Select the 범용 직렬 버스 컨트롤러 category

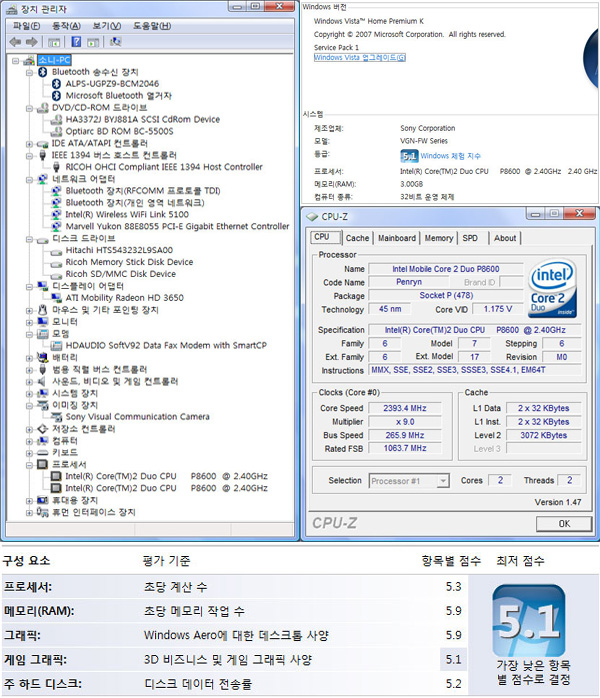coord(99,369)
